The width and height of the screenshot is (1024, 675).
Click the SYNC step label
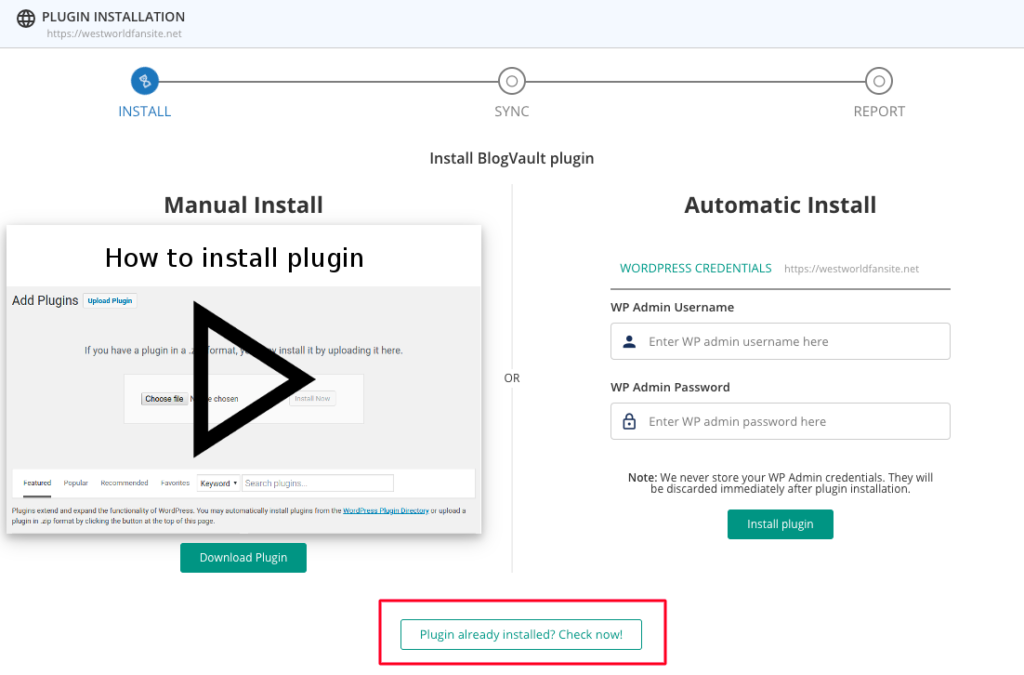click(x=511, y=112)
